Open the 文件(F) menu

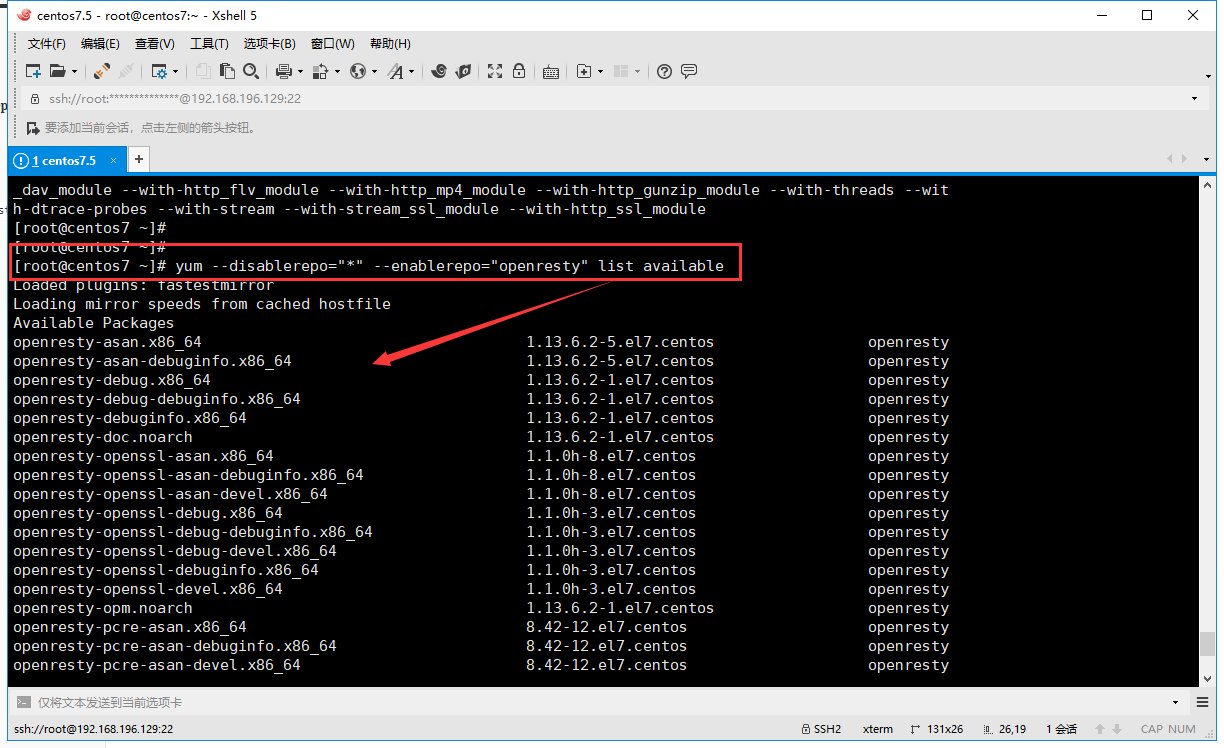tap(46, 44)
